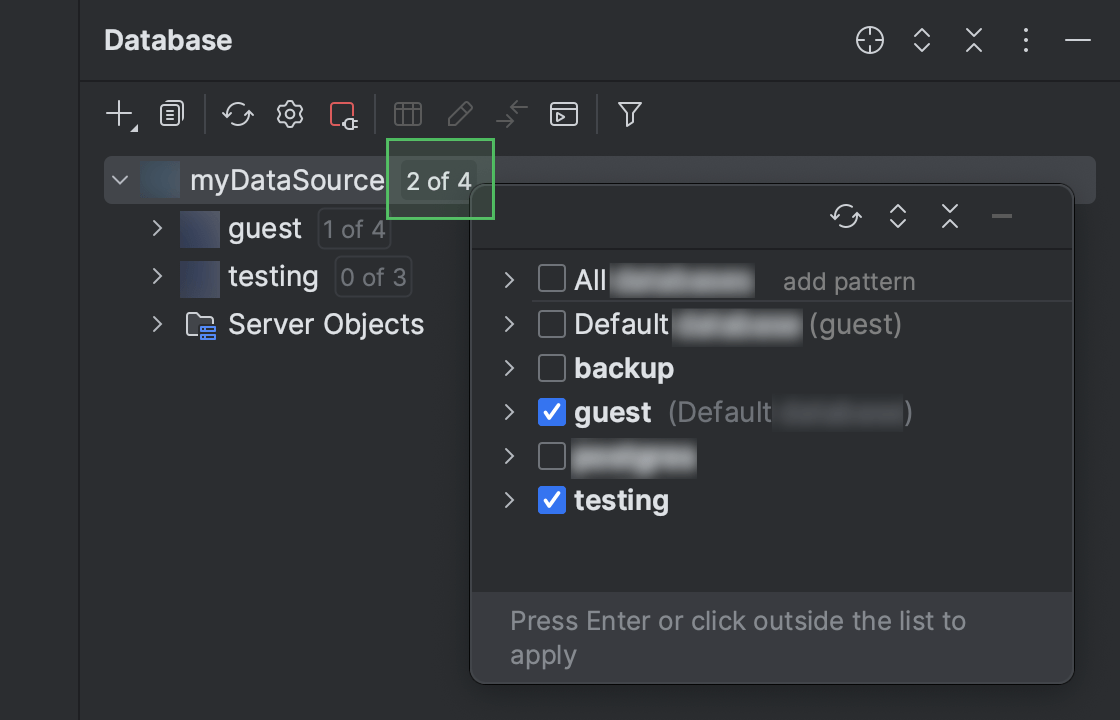Click the red Deactivate connection icon

[x=343, y=115]
